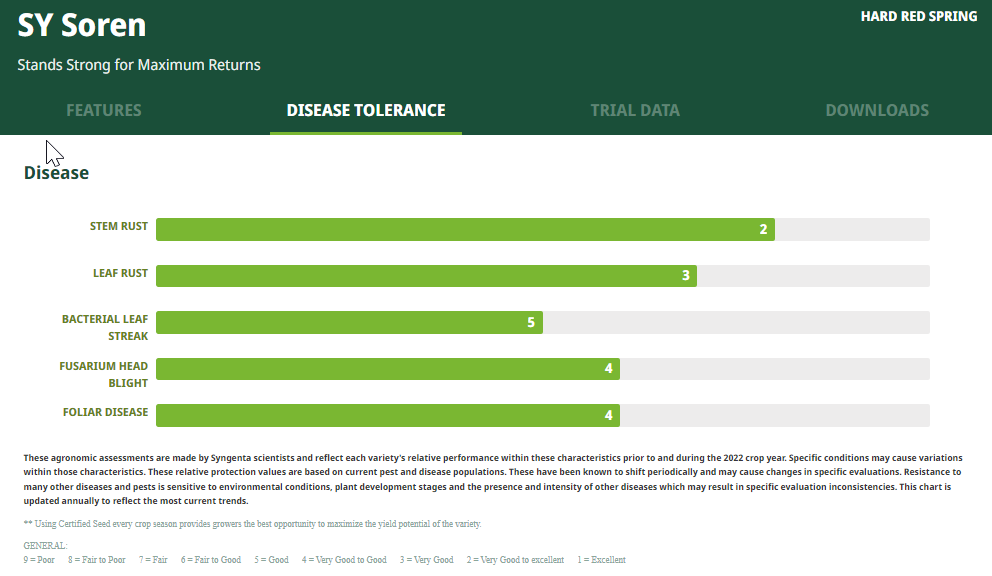Image resolution: width=992 pixels, height=576 pixels.
Task: Click the Certified Seed footnote text
Action: point(252,524)
